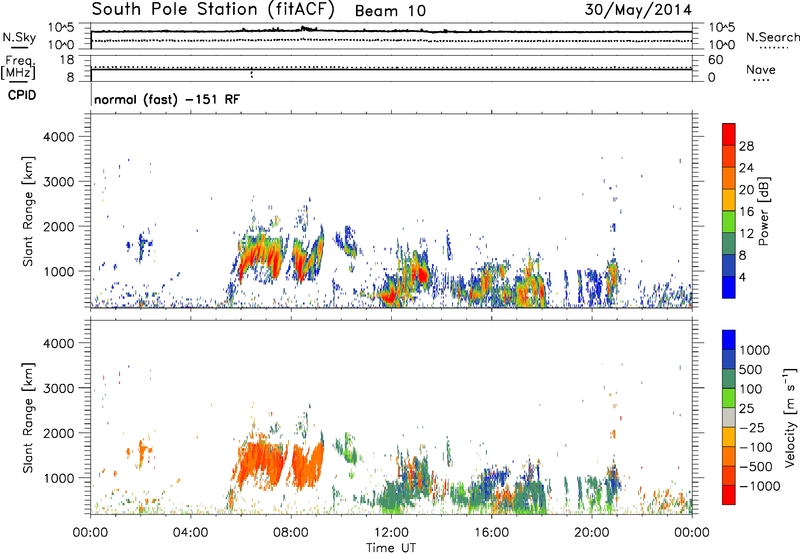Click the '24' label on Power scale
This screenshot has width=800, height=554.
[746, 168]
